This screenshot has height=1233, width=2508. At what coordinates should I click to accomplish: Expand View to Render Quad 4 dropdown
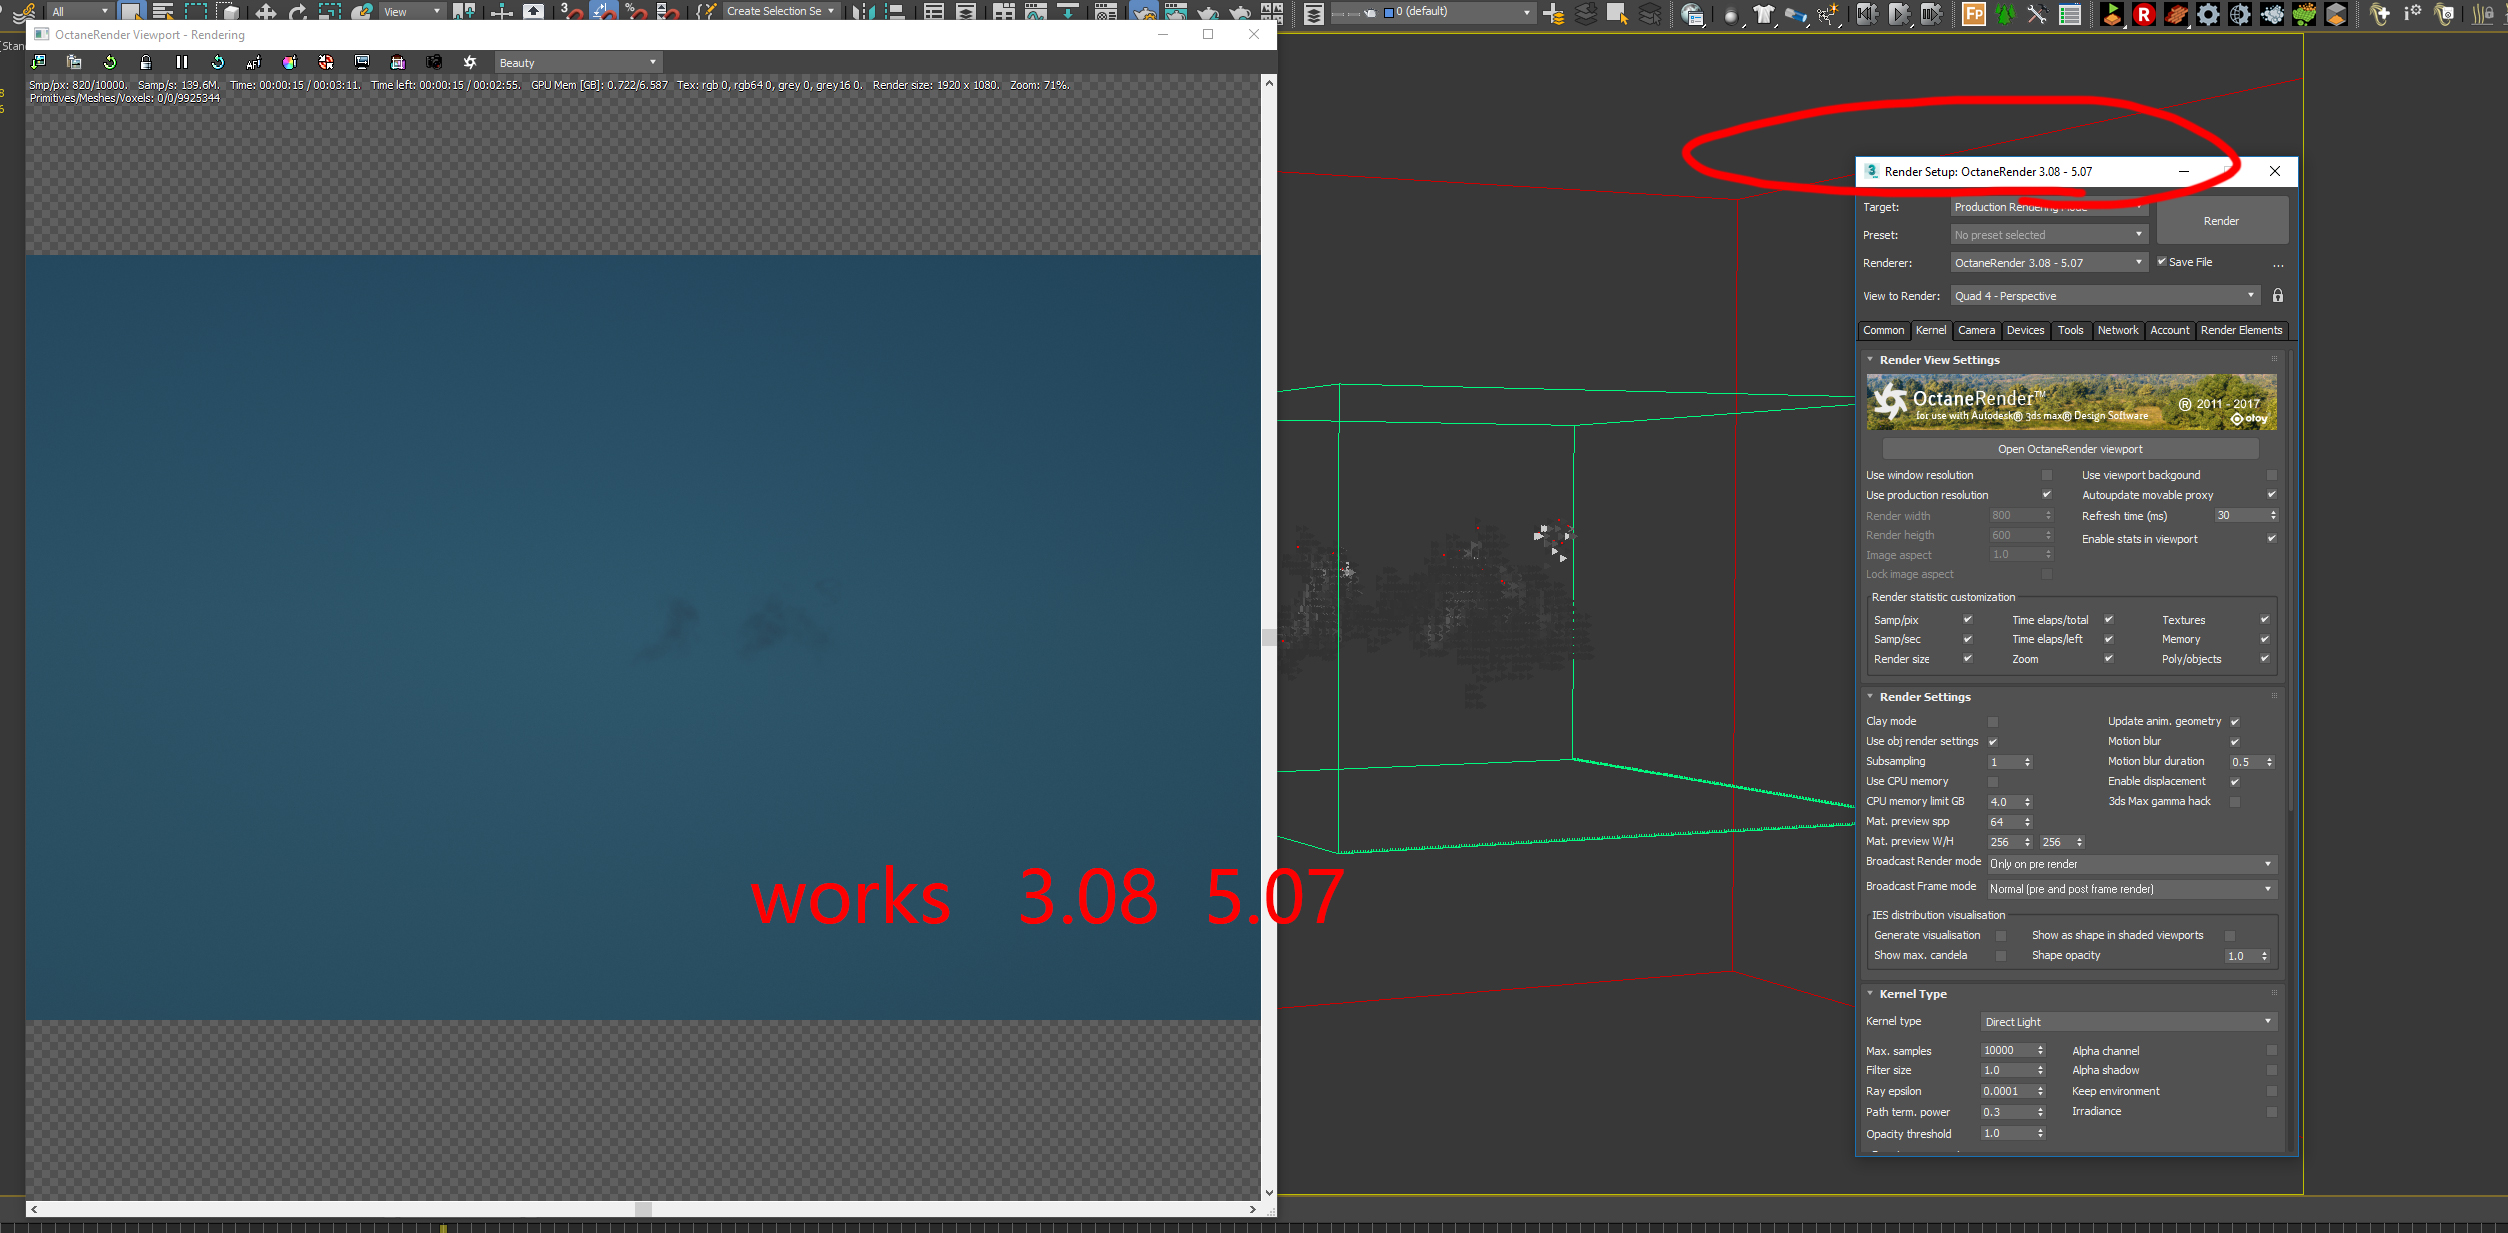coord(2104,295)
